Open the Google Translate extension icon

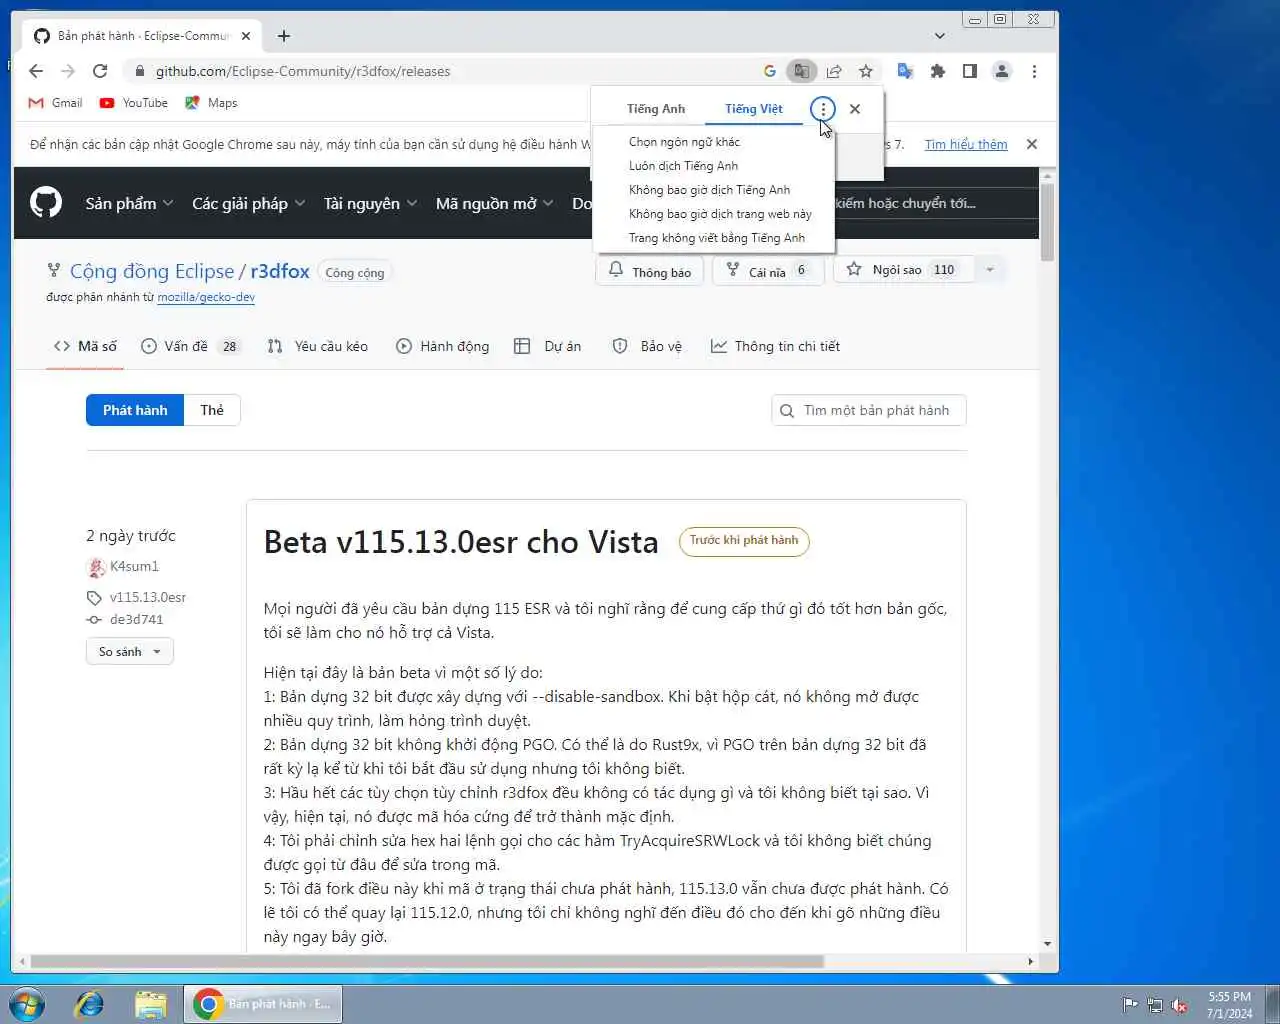coord(905,71)
